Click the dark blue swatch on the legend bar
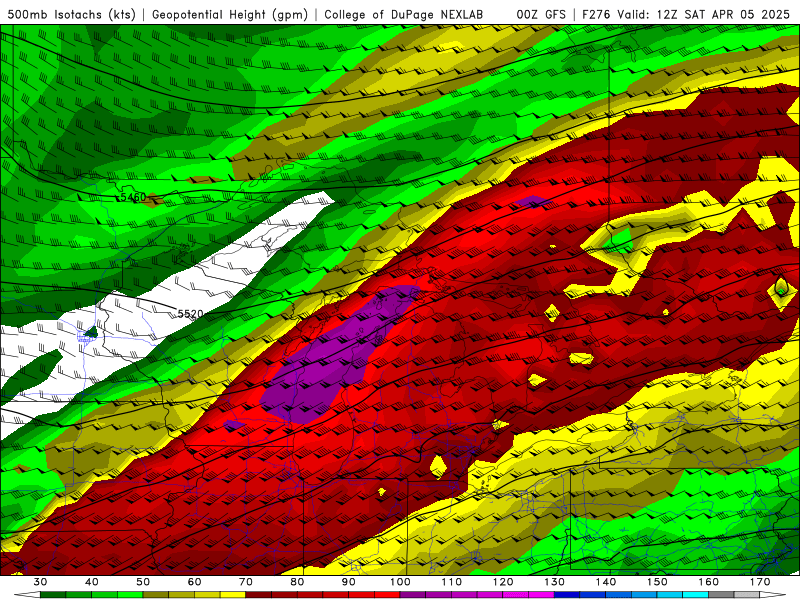 click(567, 595)
